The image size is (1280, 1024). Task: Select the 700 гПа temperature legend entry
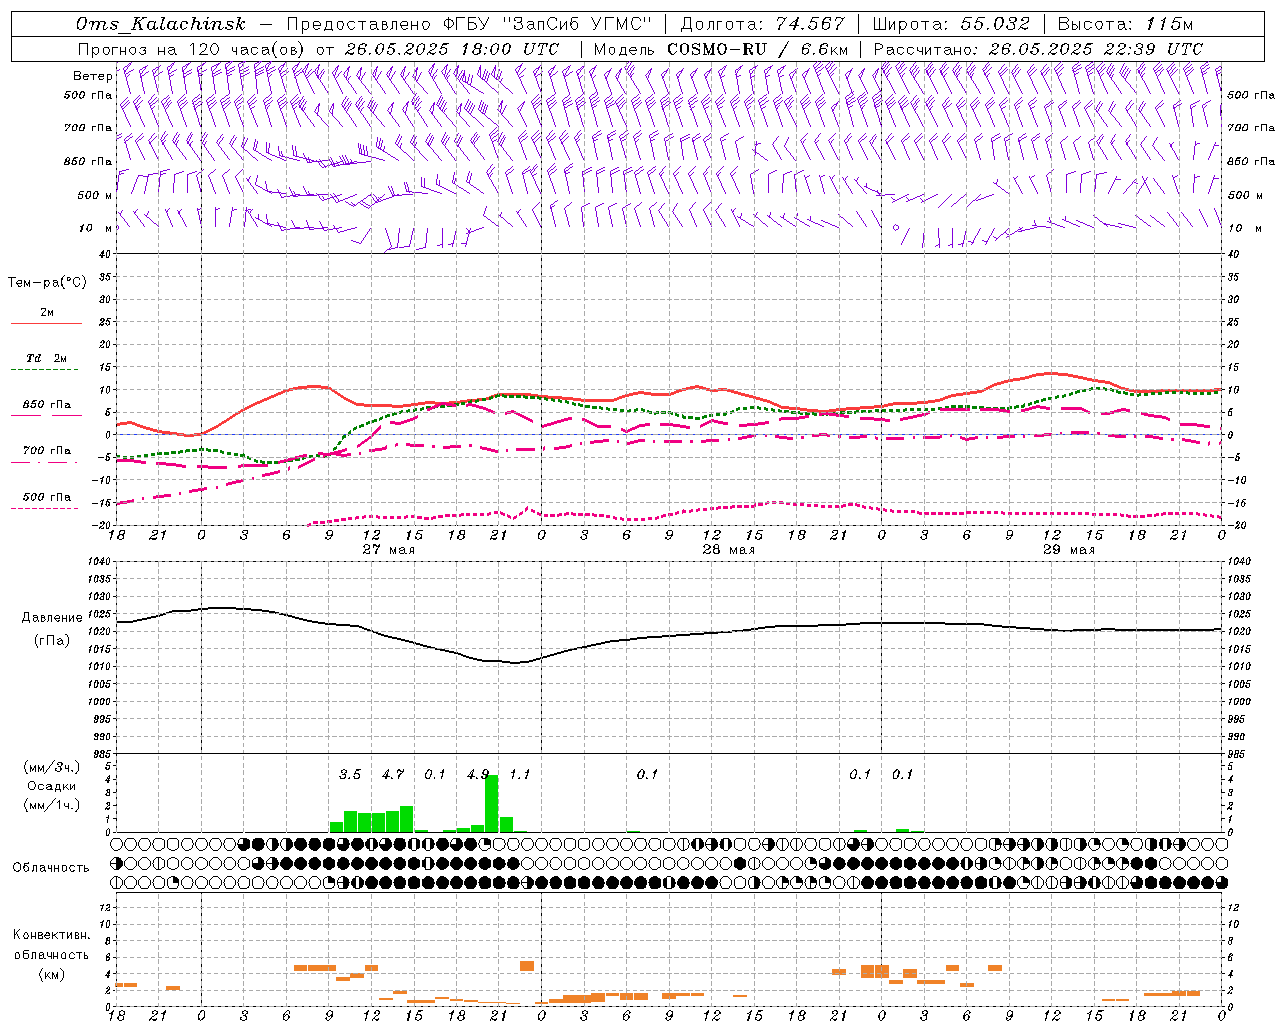tap(46, 451)
